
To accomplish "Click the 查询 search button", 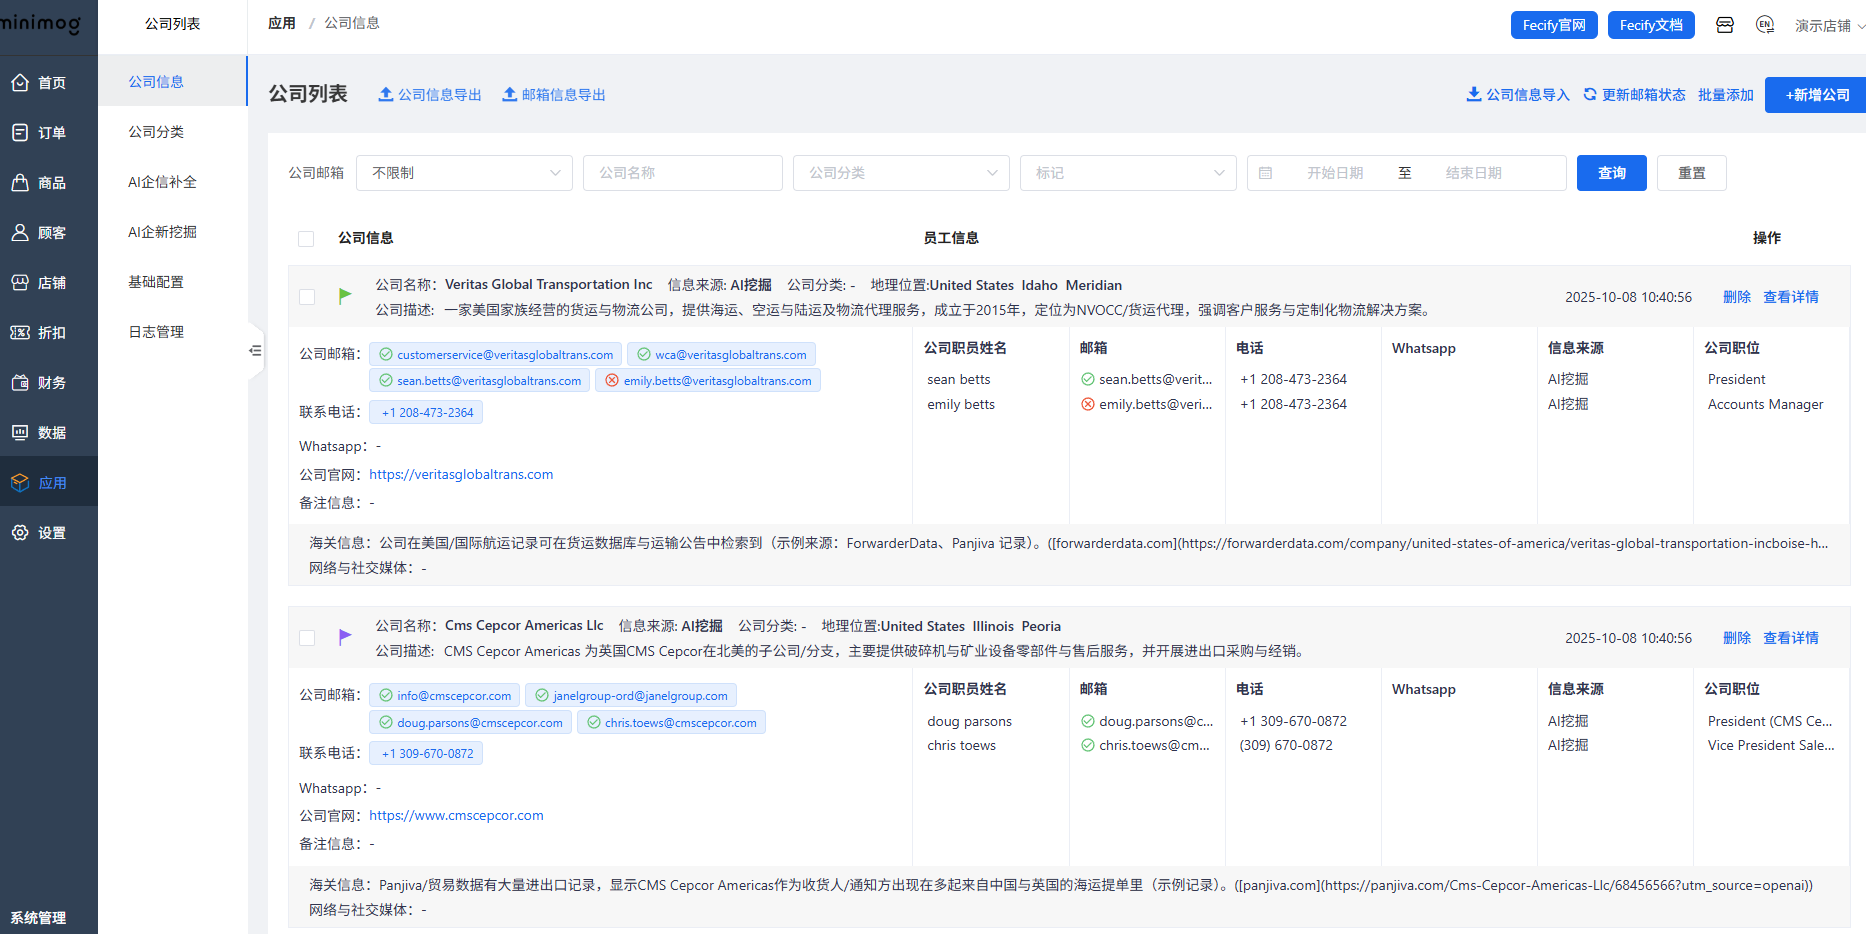I will click(1611, 173).
